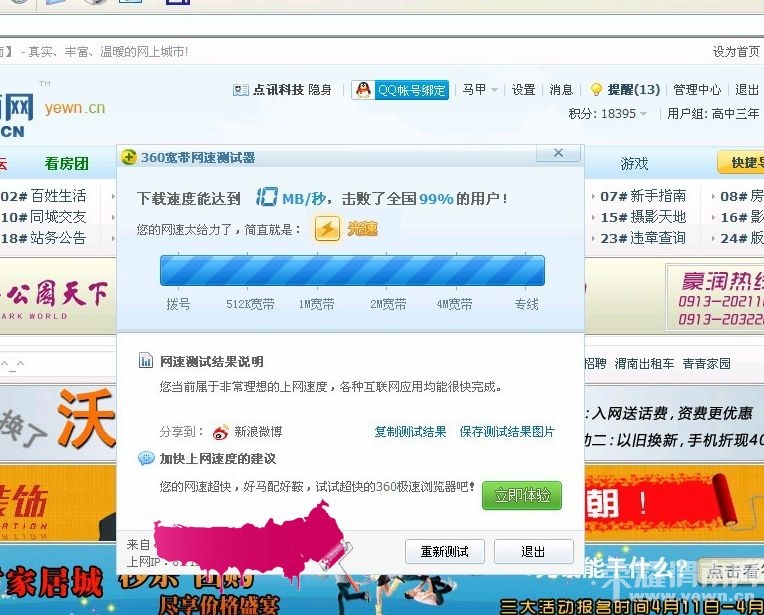Close the 360 speed tester dialog
The width and height of the screenshot is (764, 615).
tap(558, 153)
